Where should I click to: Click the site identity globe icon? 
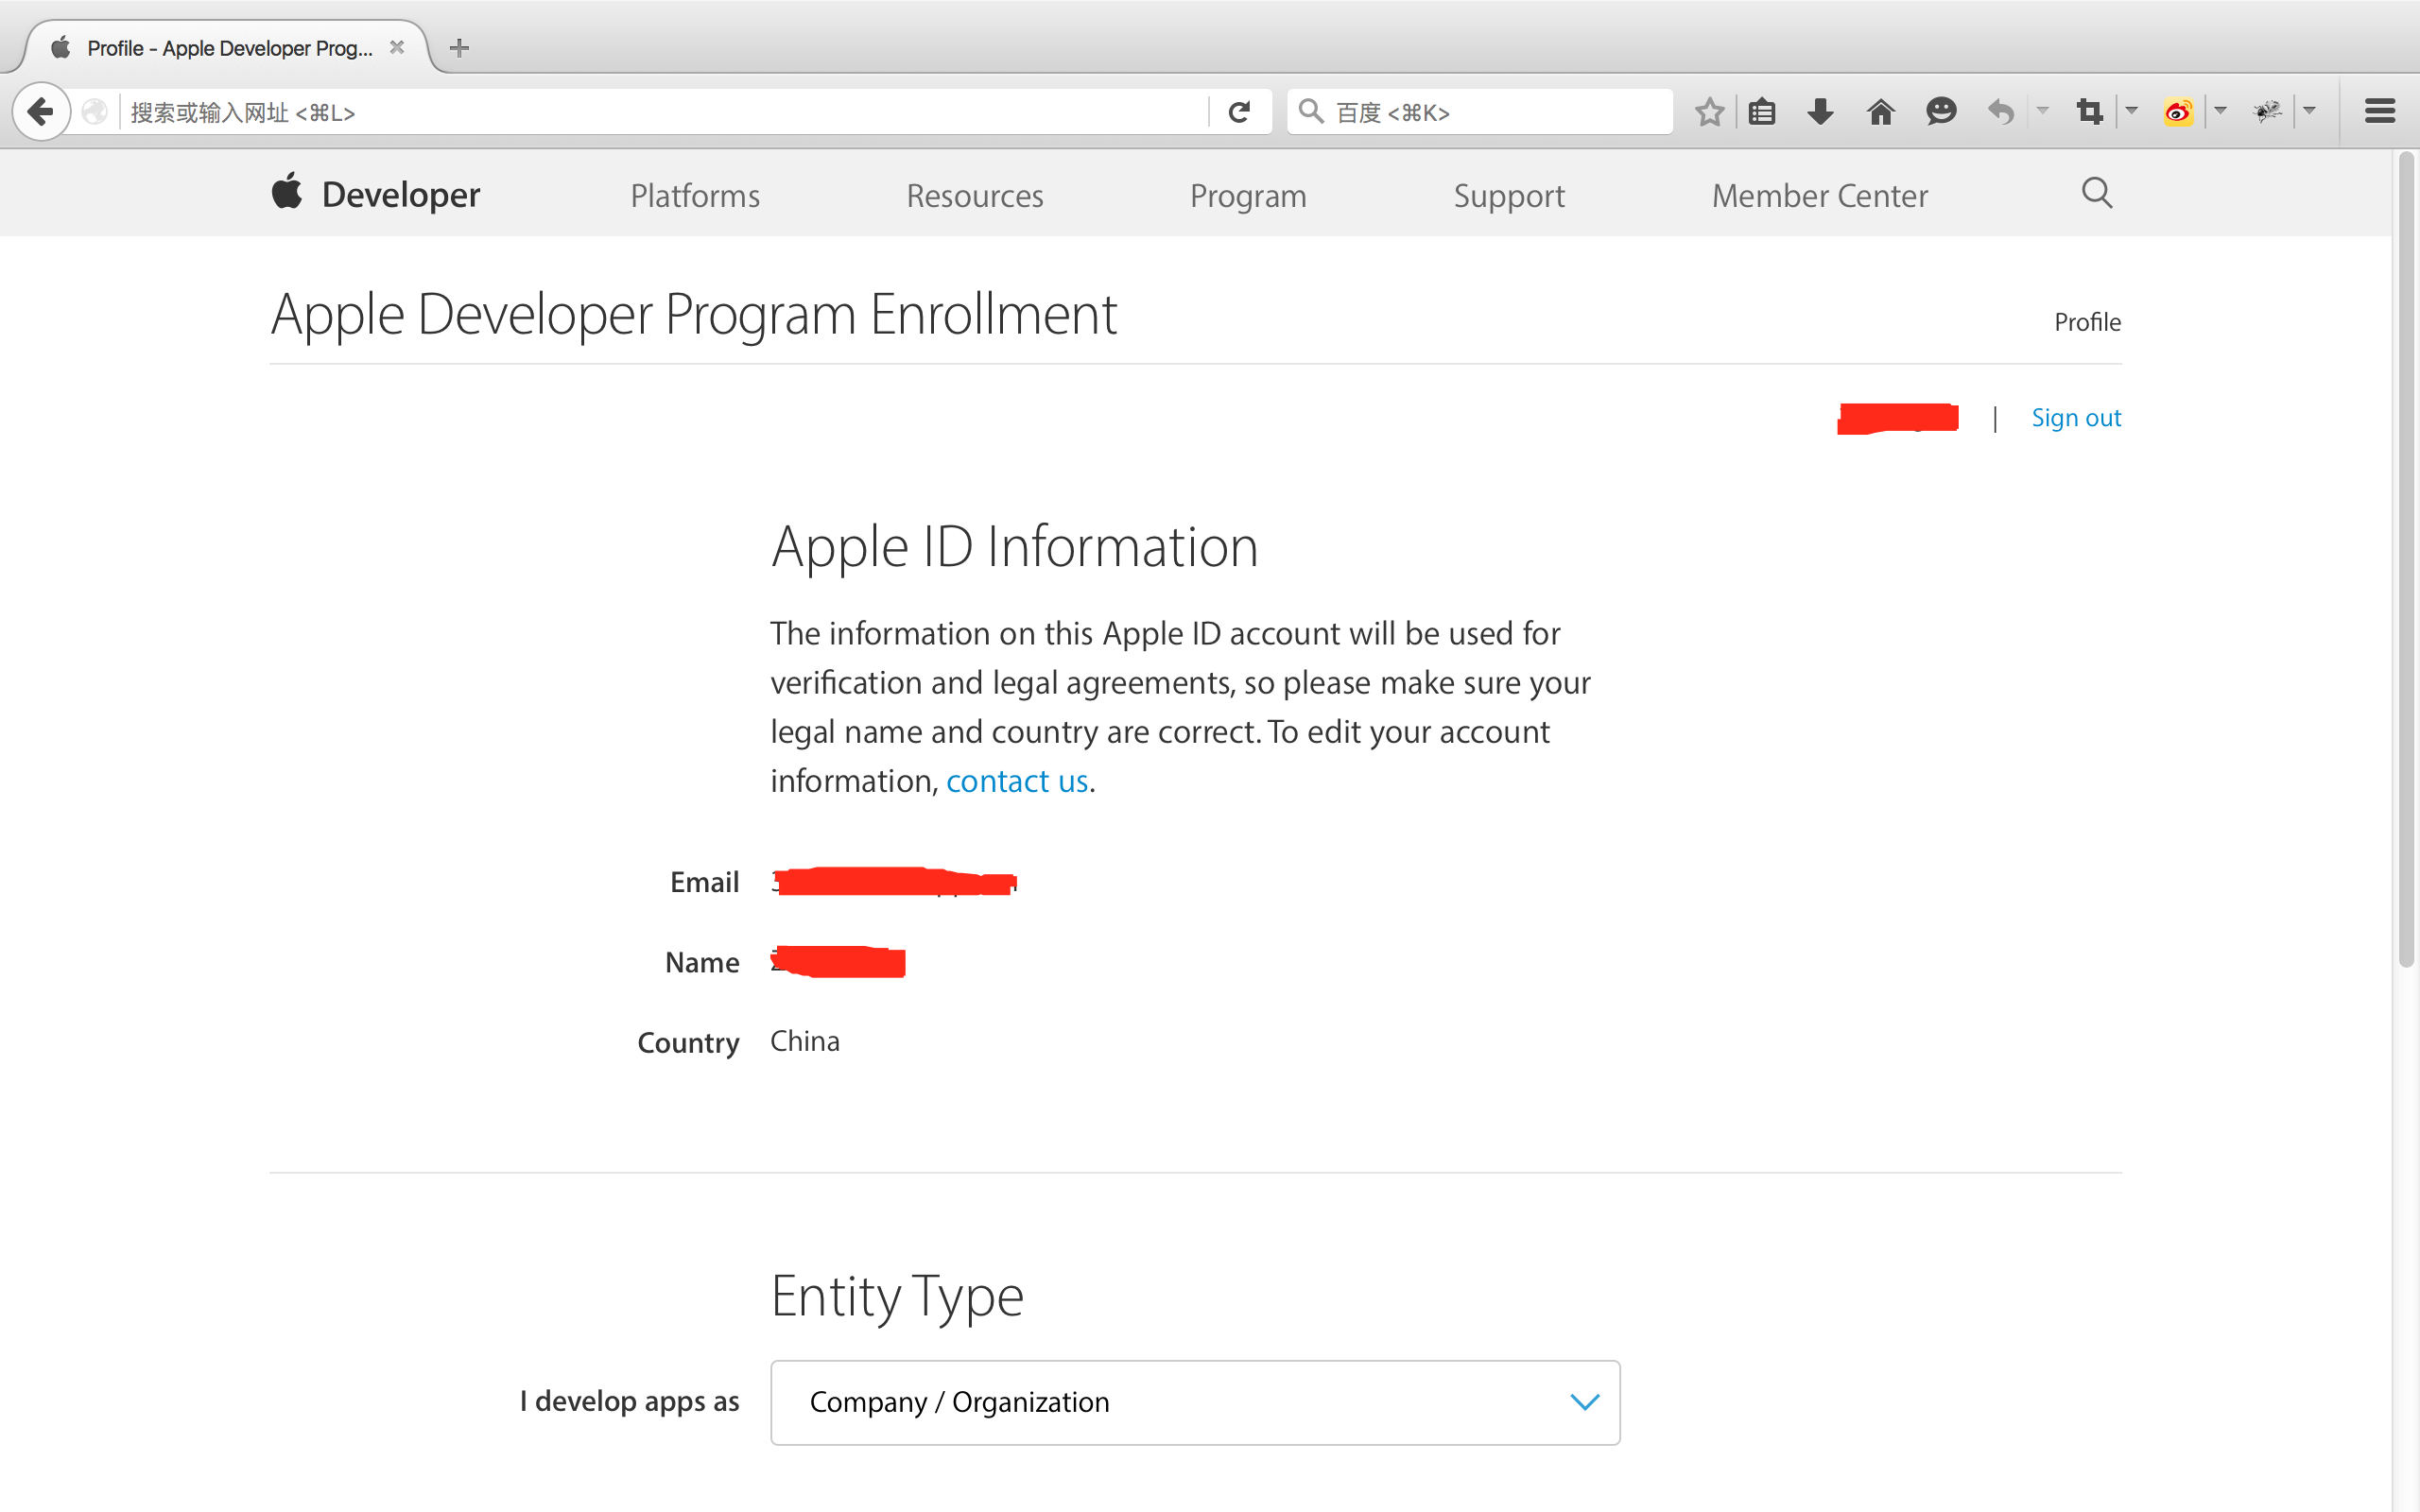pos(95,112)
